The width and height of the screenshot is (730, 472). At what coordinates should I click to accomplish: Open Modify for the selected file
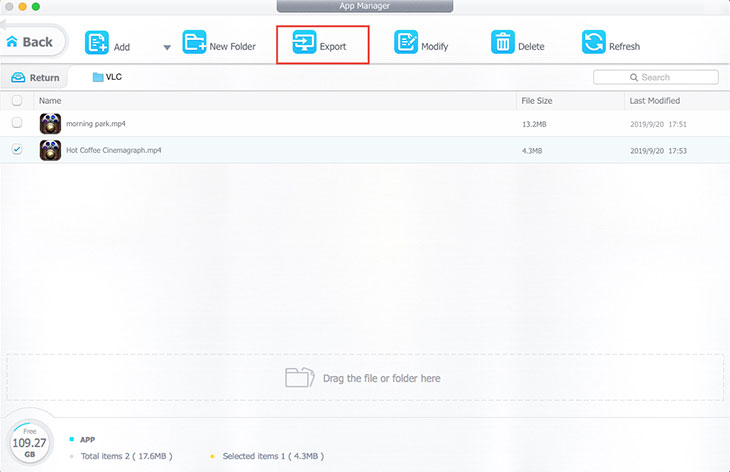point(406,45)
